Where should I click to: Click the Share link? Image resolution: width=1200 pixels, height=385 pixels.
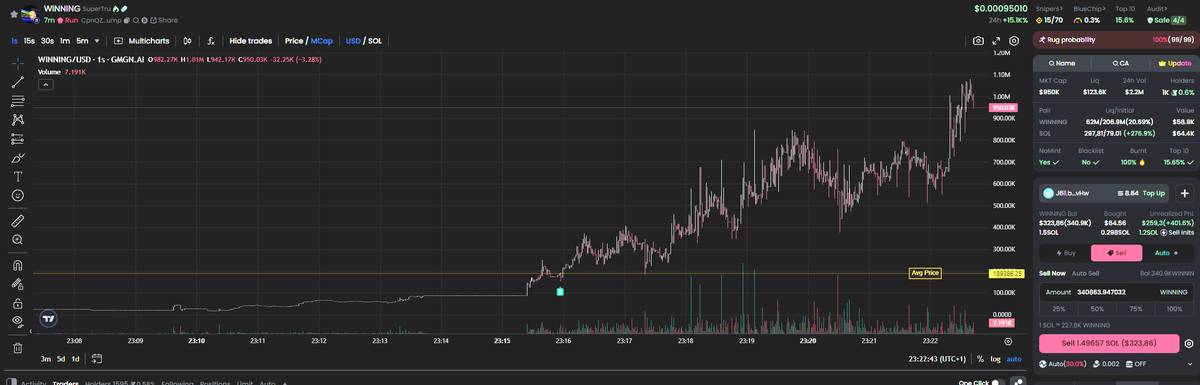(x=164, y=20)
